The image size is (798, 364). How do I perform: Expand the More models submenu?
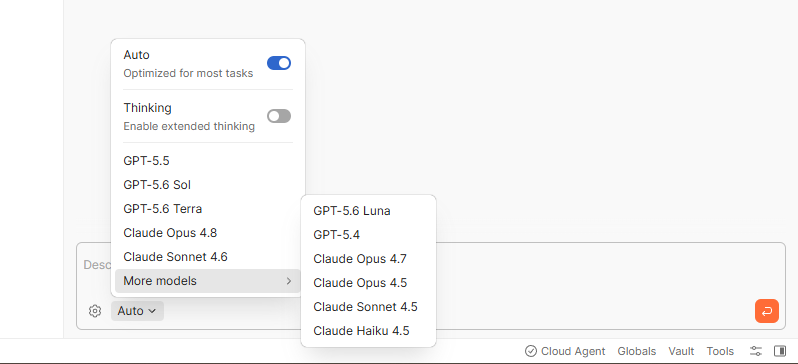pos(208,281)
